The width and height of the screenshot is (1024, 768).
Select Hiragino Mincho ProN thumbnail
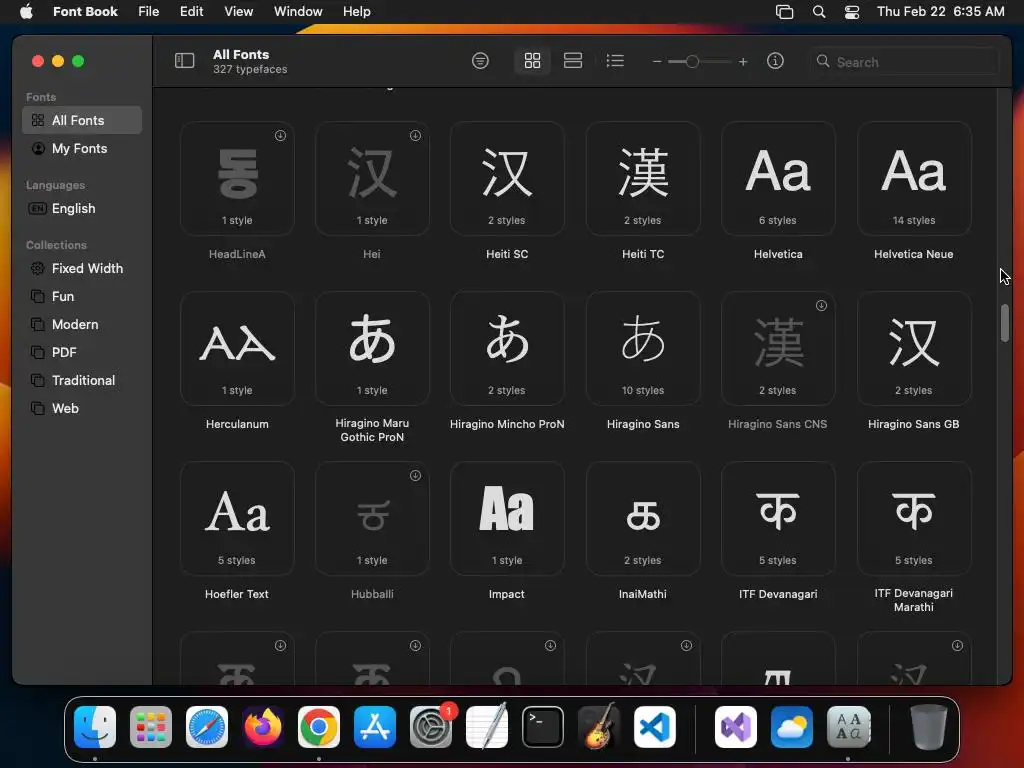coord(507,348)
